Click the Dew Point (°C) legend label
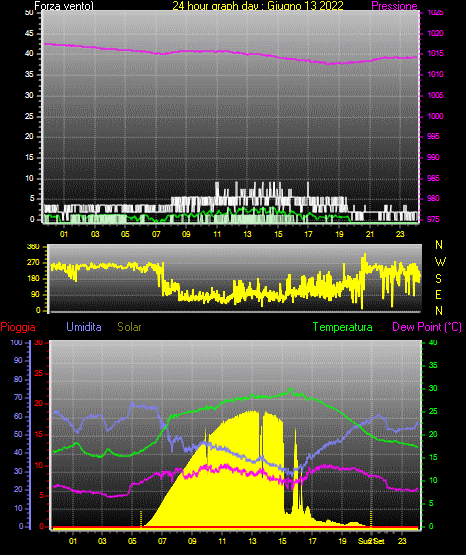 [427, 327]
